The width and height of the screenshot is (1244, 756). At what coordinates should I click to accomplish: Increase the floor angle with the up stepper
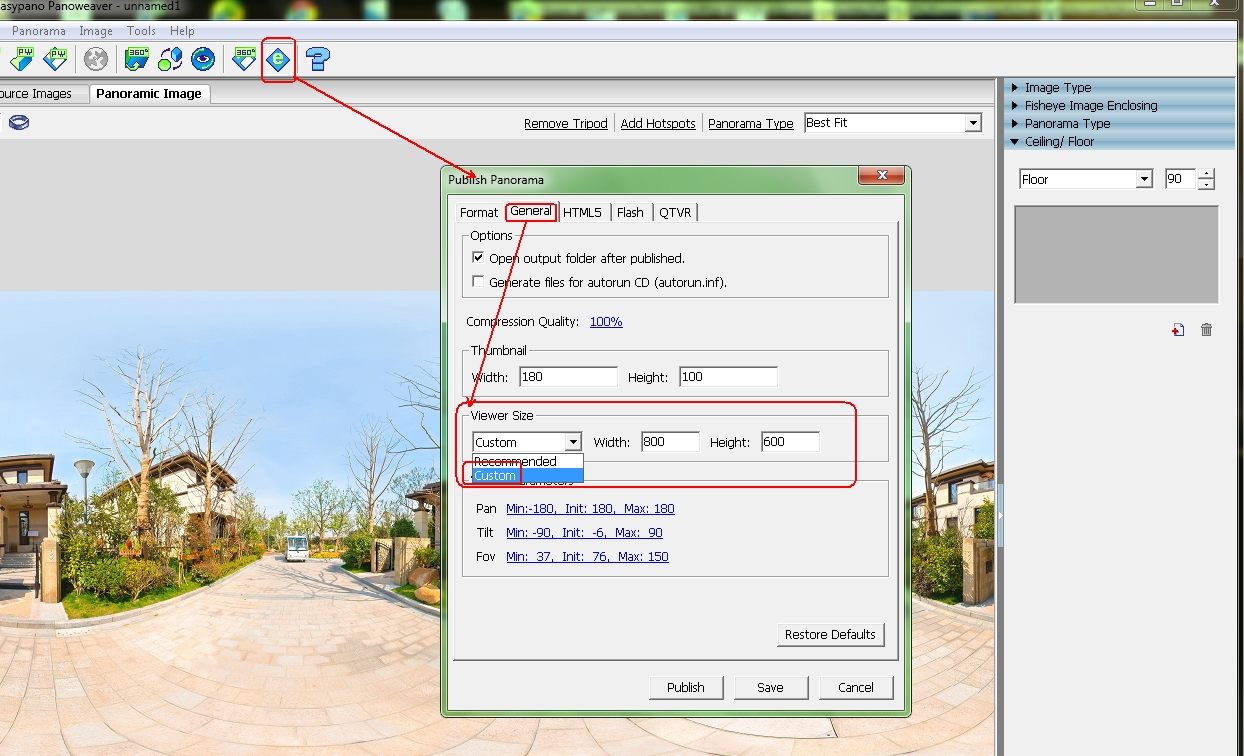[1207, 174]
